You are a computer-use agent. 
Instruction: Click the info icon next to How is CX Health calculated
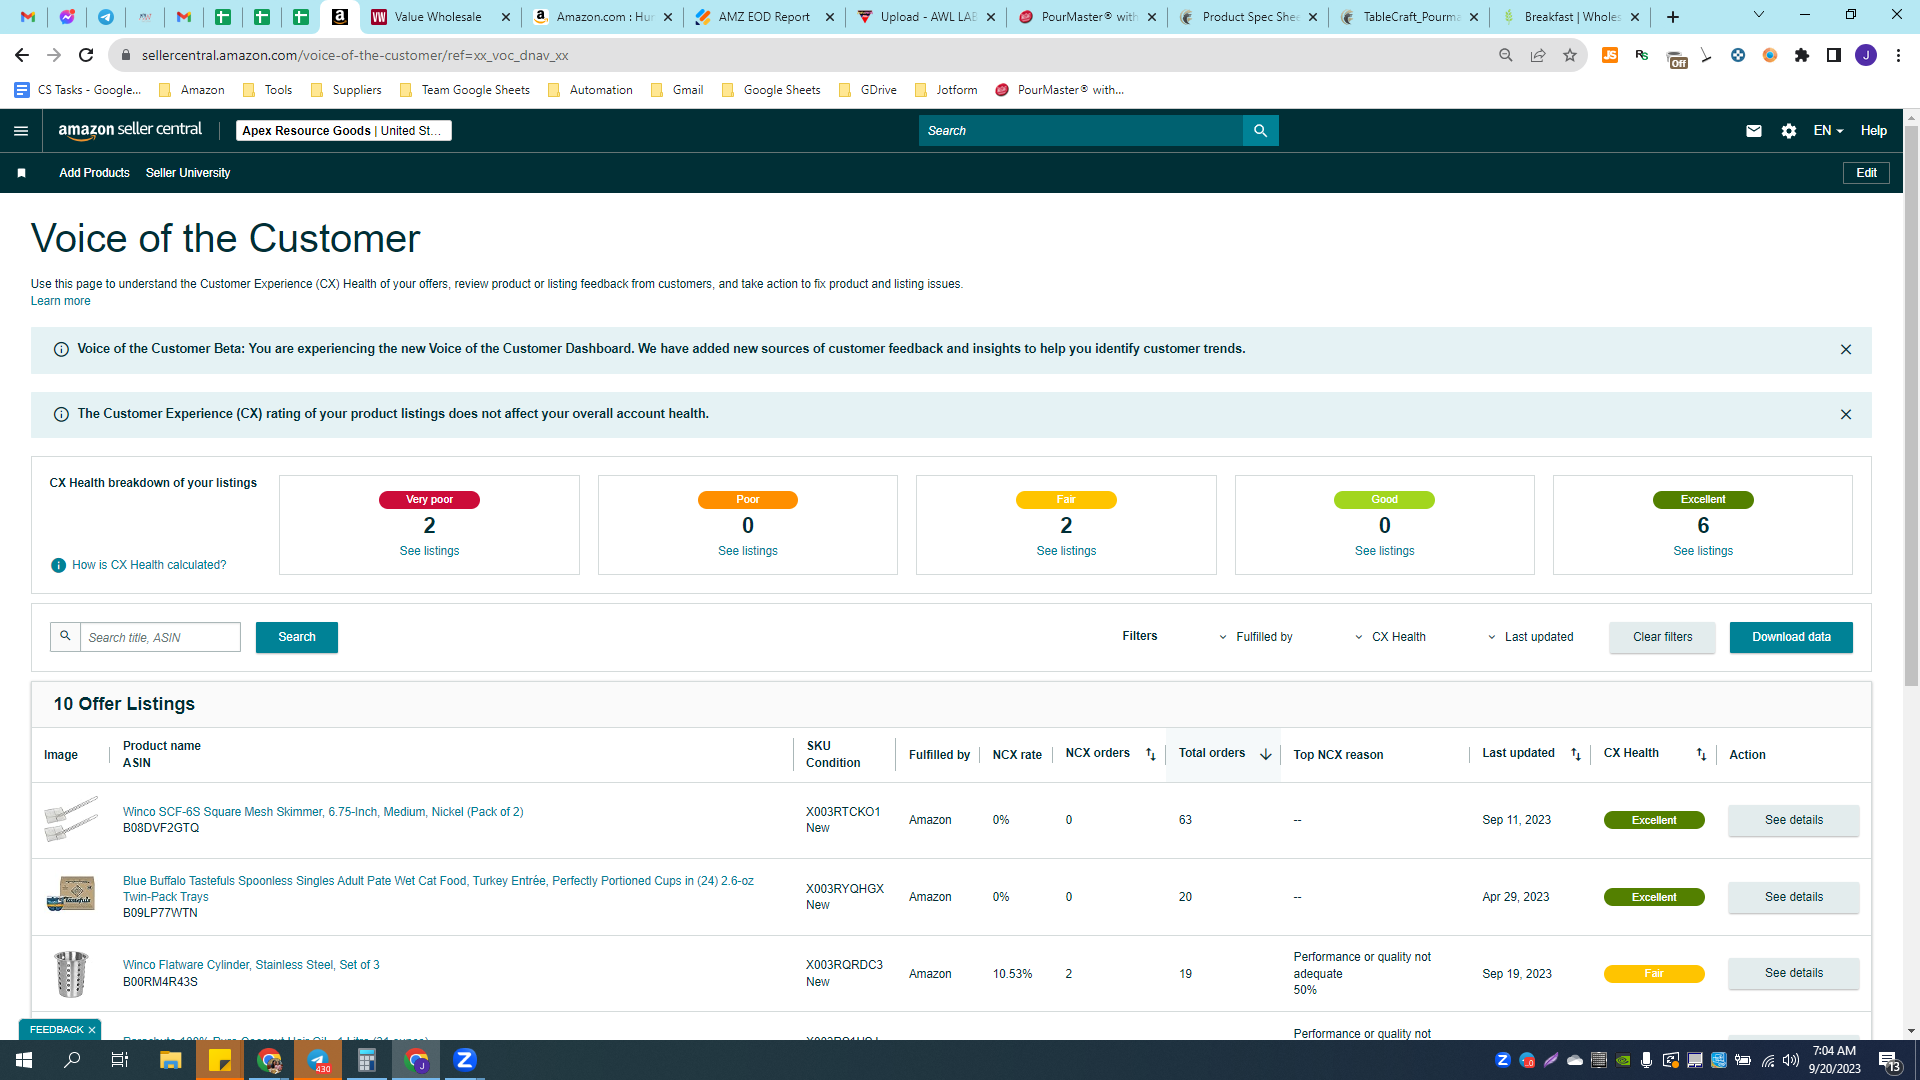[x=59, y=566]
